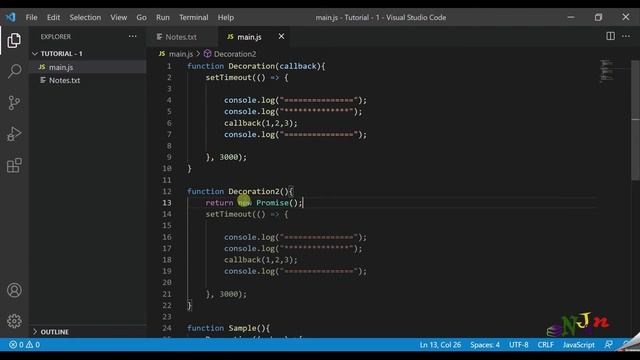This screenshot has height=360, width=640.
Task: Click the errors and warnings status indicator
Action: coord(24,344)
